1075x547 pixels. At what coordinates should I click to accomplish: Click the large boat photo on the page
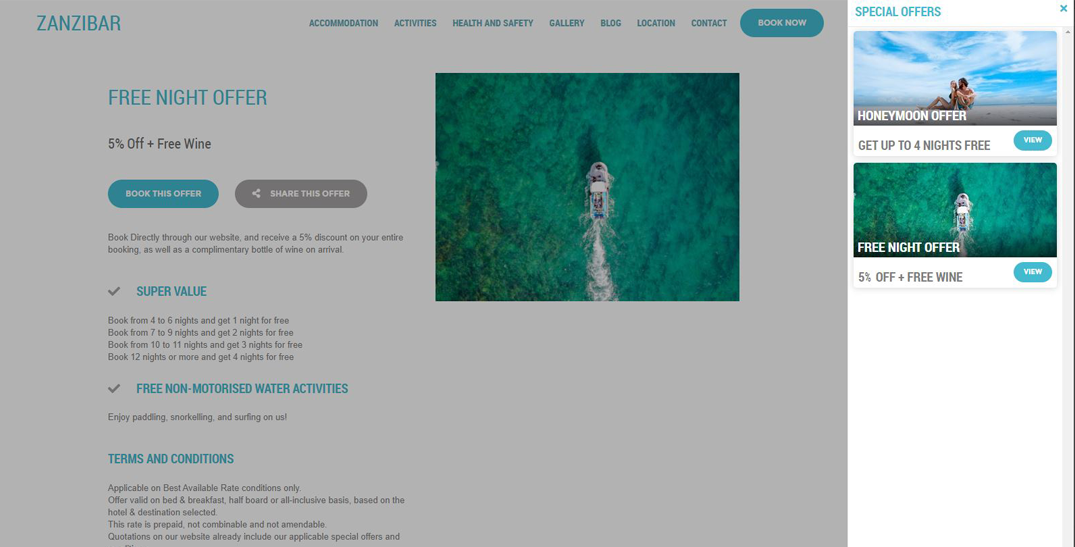[587, 186]
